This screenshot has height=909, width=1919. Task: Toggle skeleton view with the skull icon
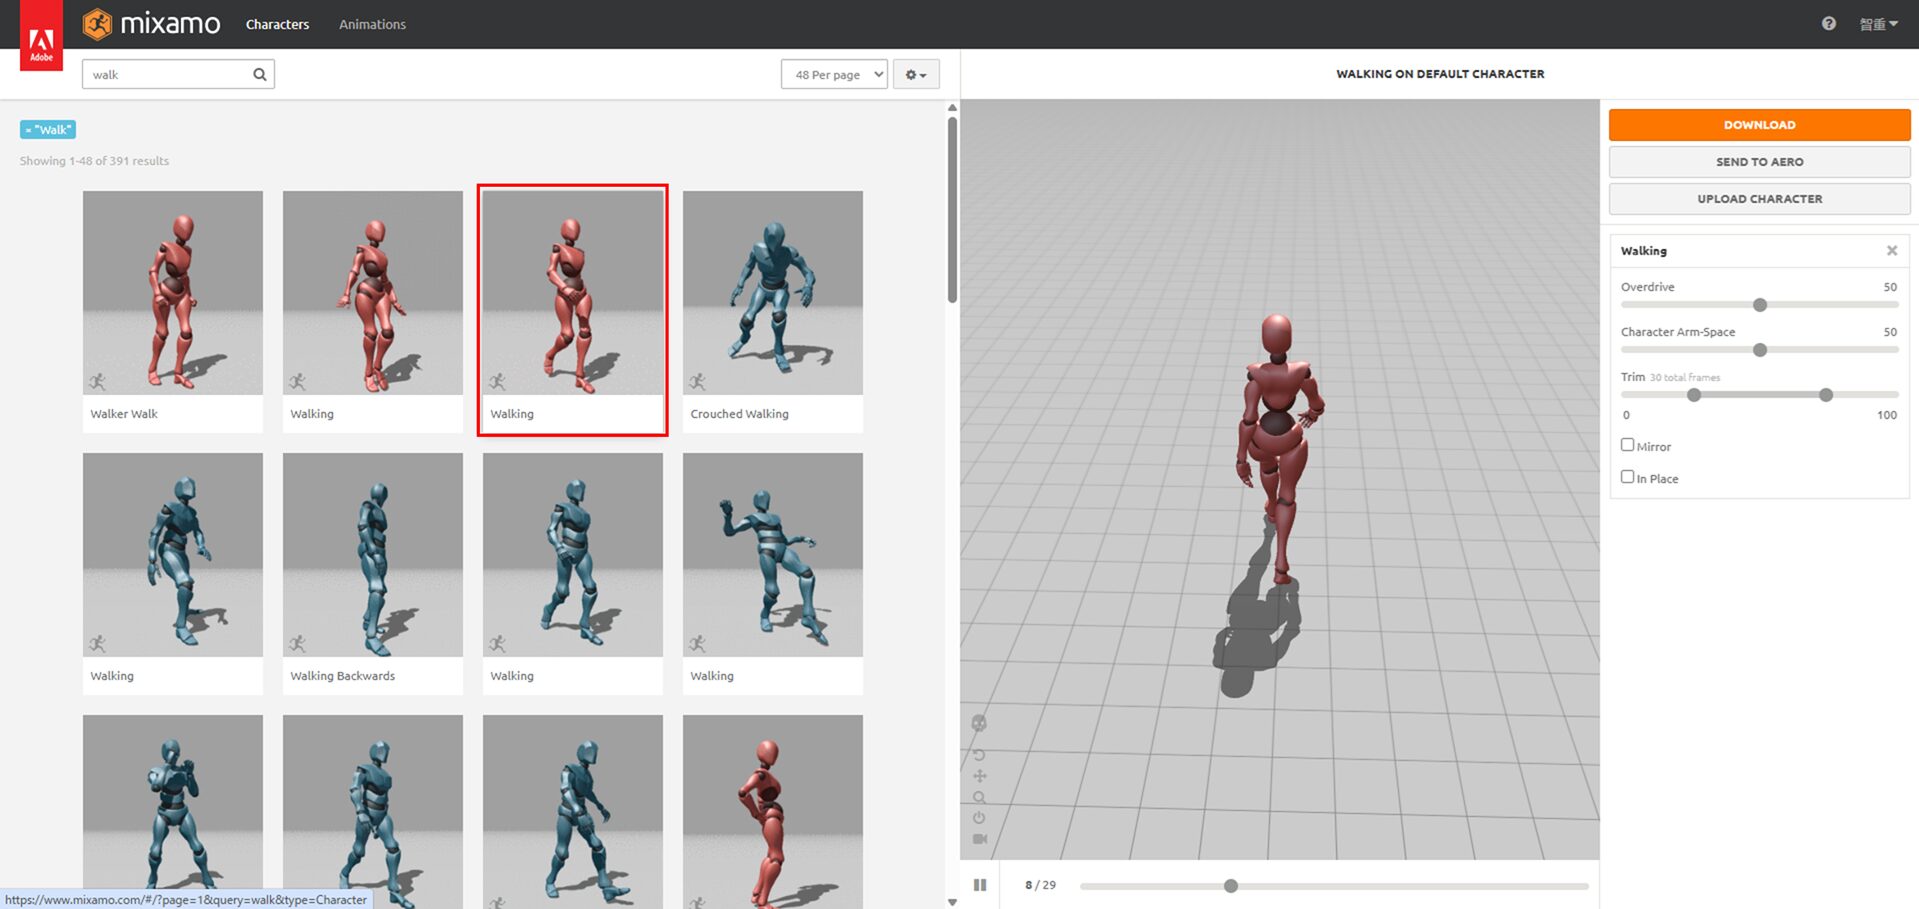[x=979, y=723]
